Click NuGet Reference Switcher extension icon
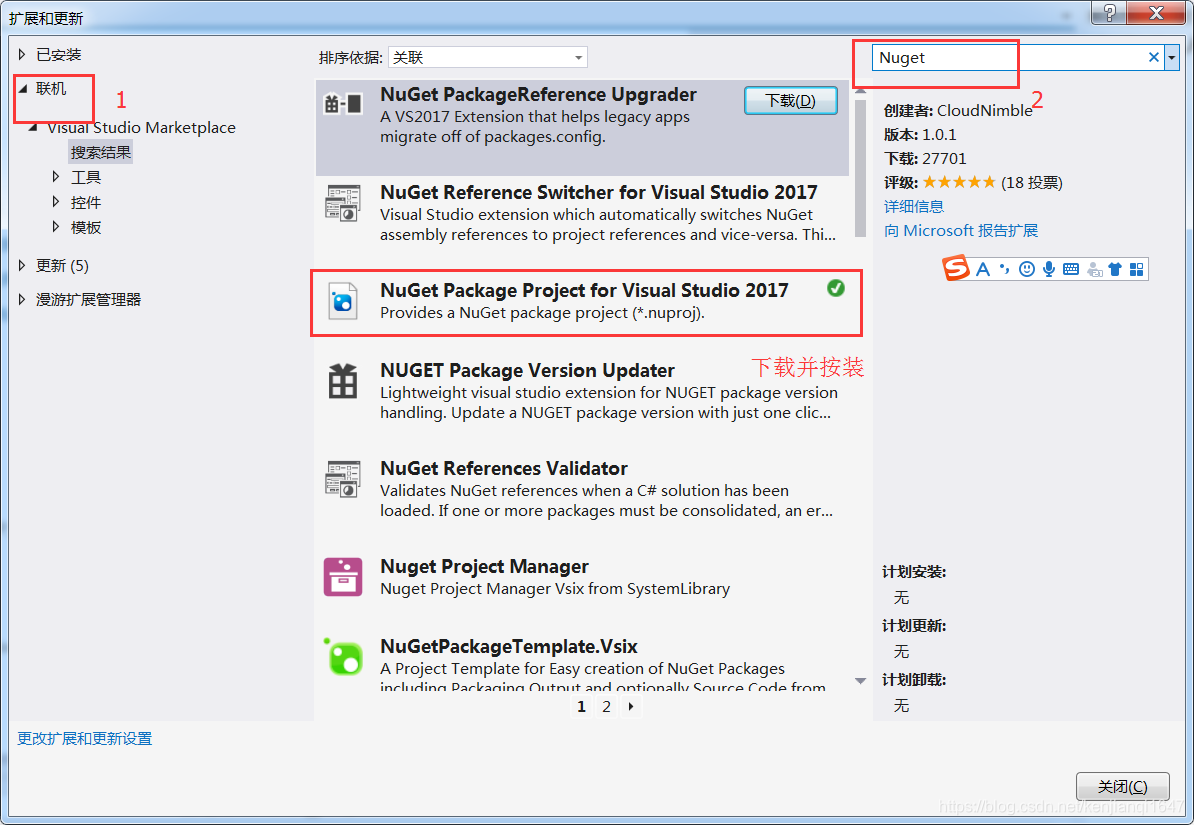The width and height of the screenshot is (1194, 825). (x=343, y=203)
